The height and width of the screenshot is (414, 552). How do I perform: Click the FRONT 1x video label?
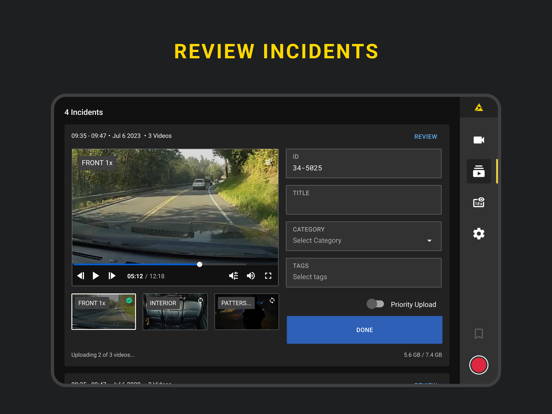tap(97, 163)
